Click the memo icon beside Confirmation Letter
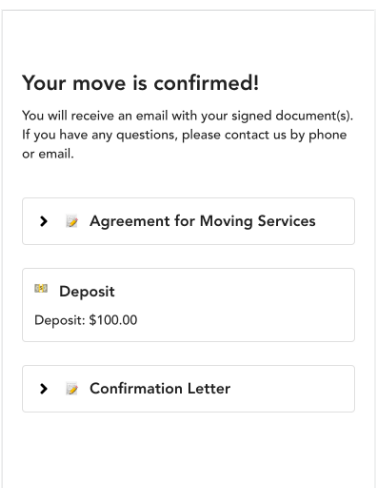 click(72, 389)
